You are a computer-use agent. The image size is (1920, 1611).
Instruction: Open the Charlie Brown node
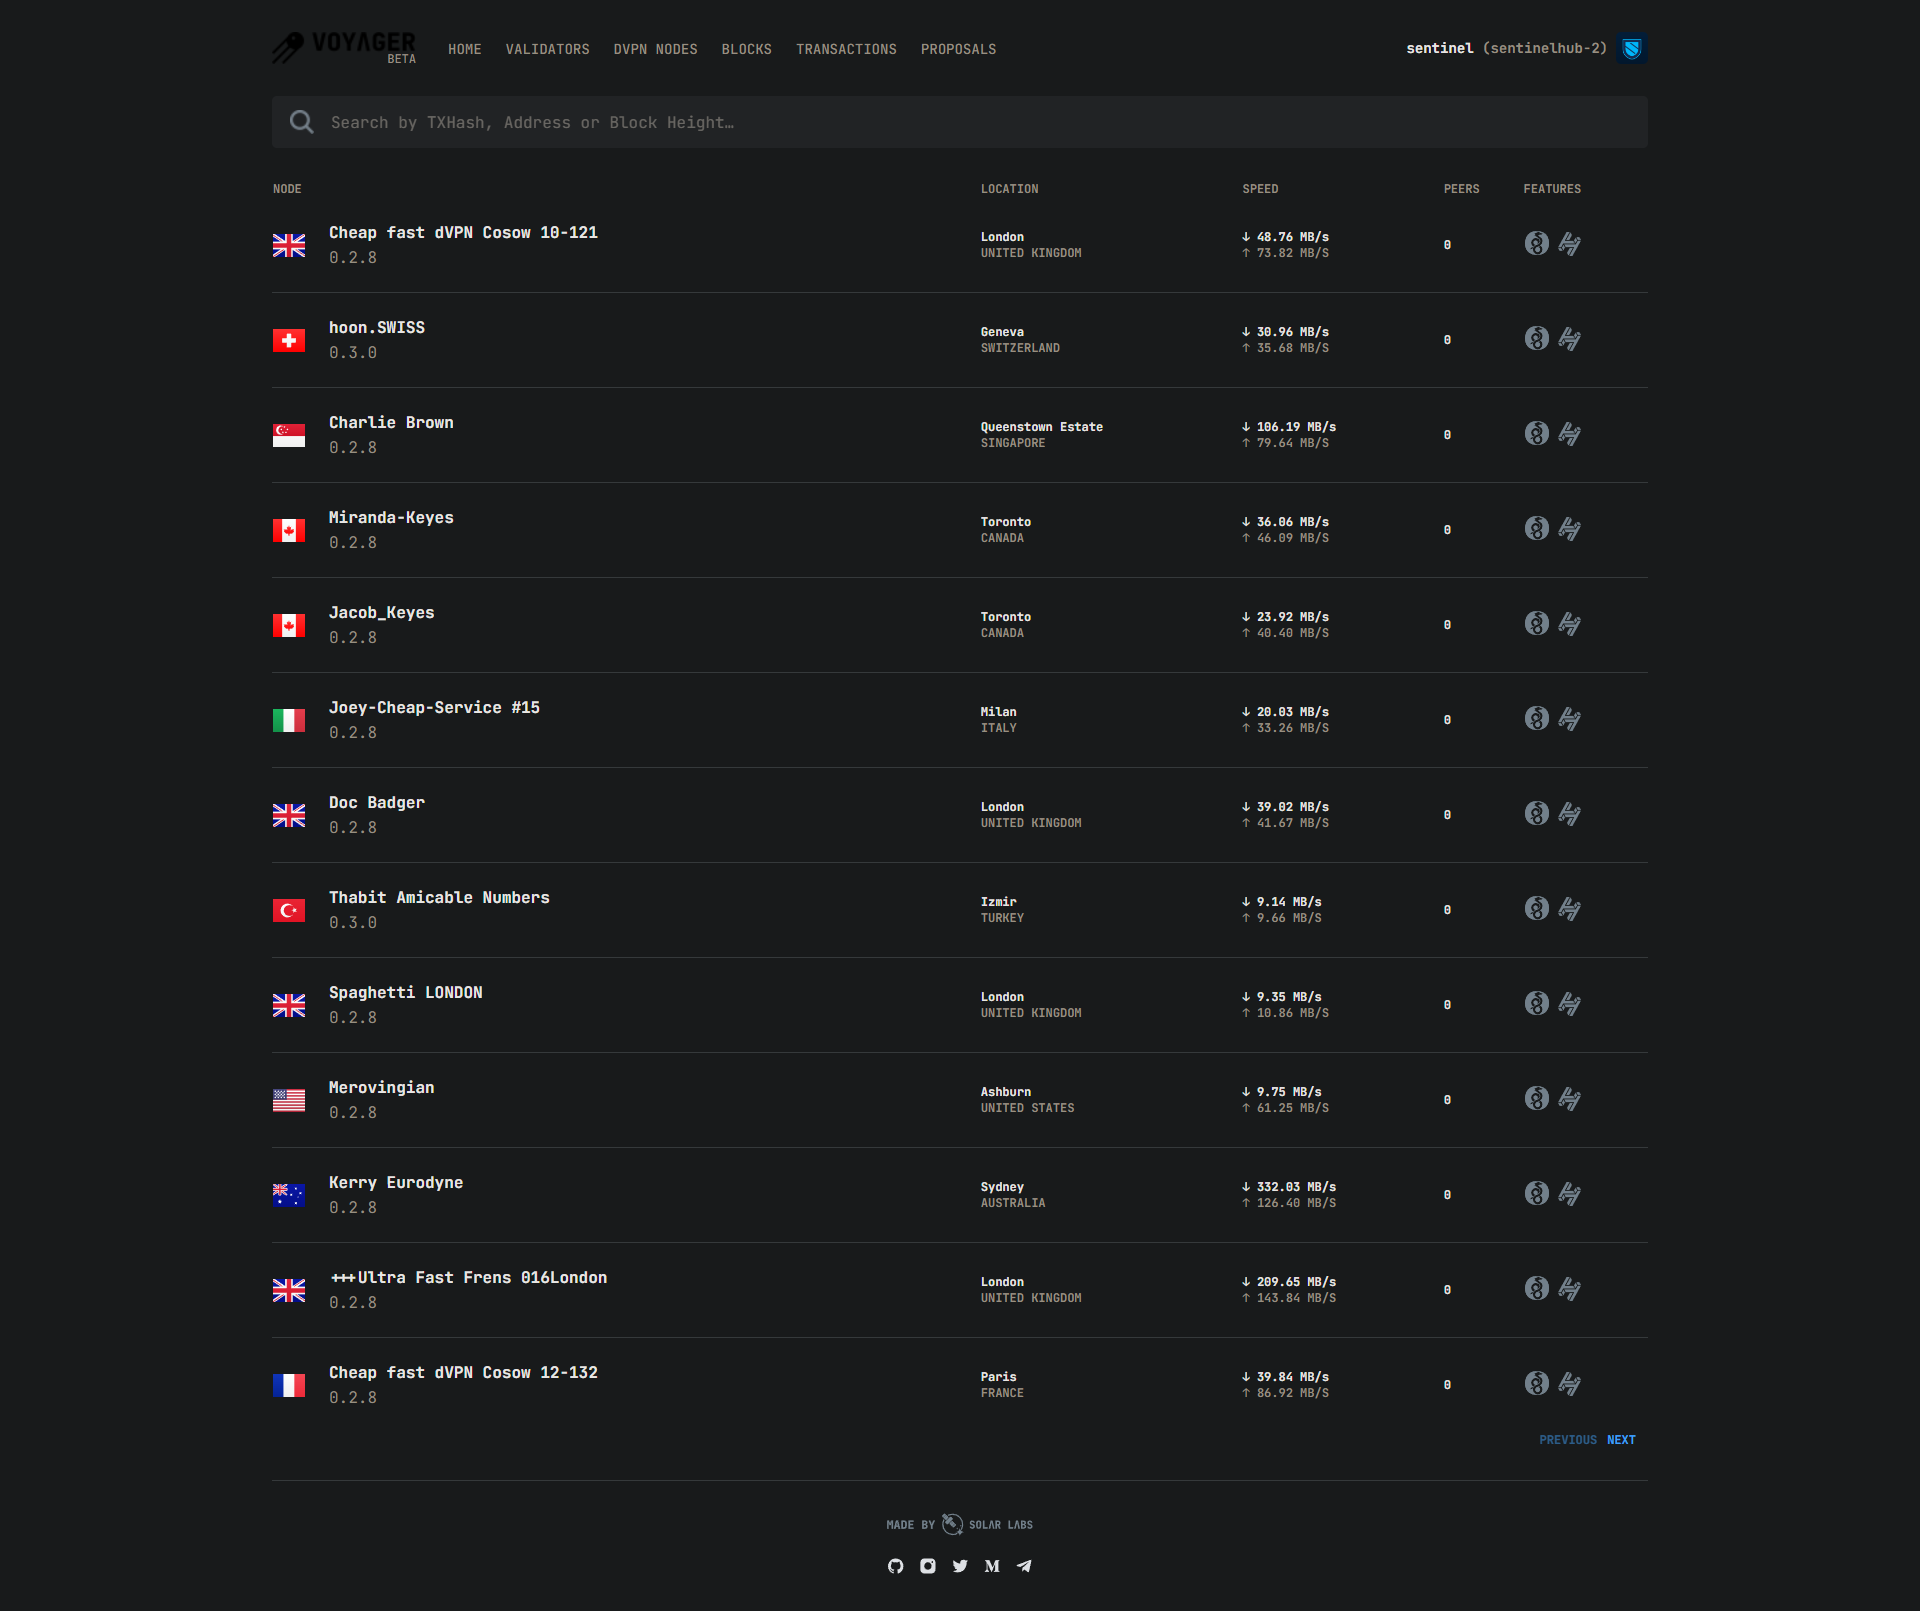(x=391, y=423)
